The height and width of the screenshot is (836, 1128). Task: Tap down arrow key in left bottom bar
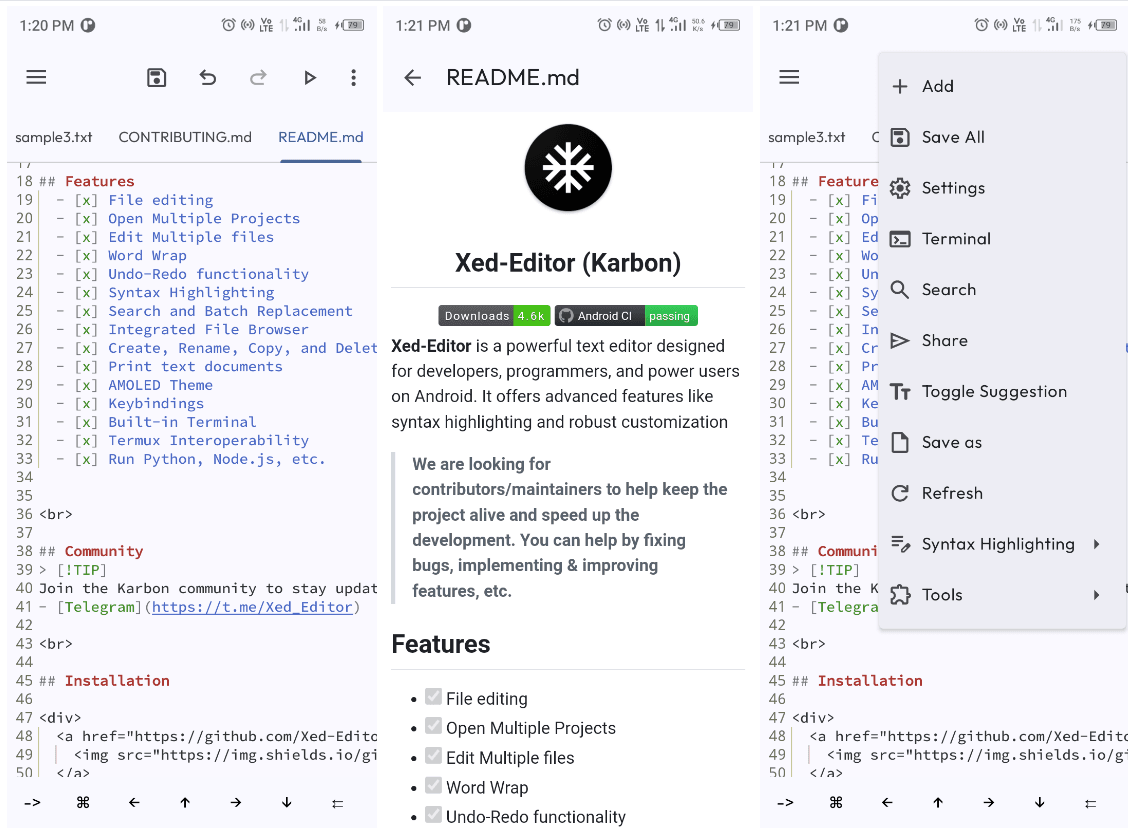[x=286, y=802]
